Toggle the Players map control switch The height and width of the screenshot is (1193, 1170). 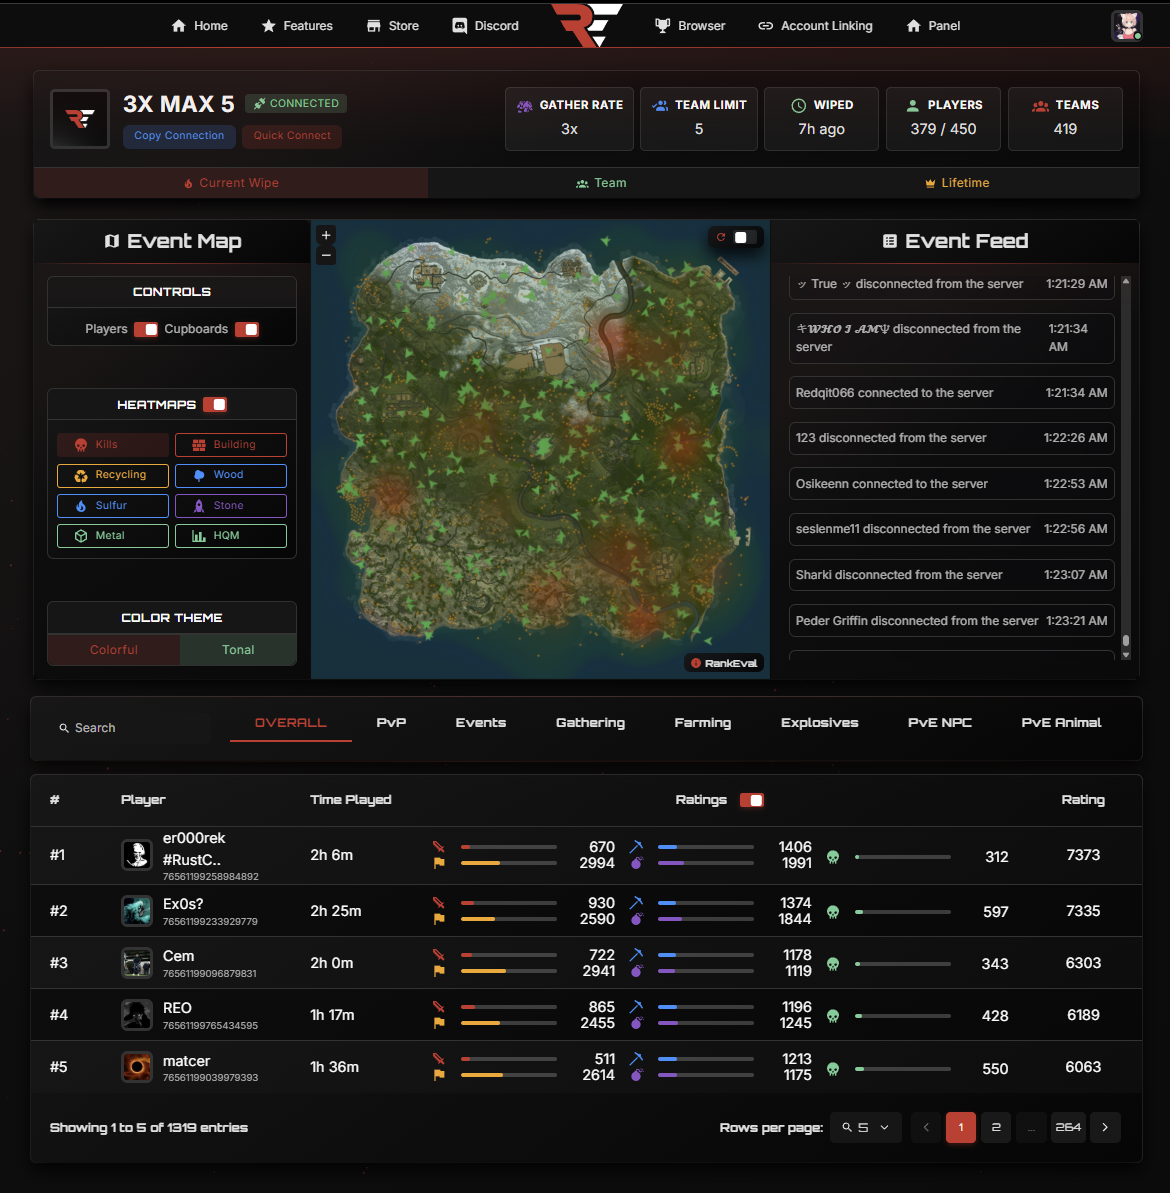146,329
